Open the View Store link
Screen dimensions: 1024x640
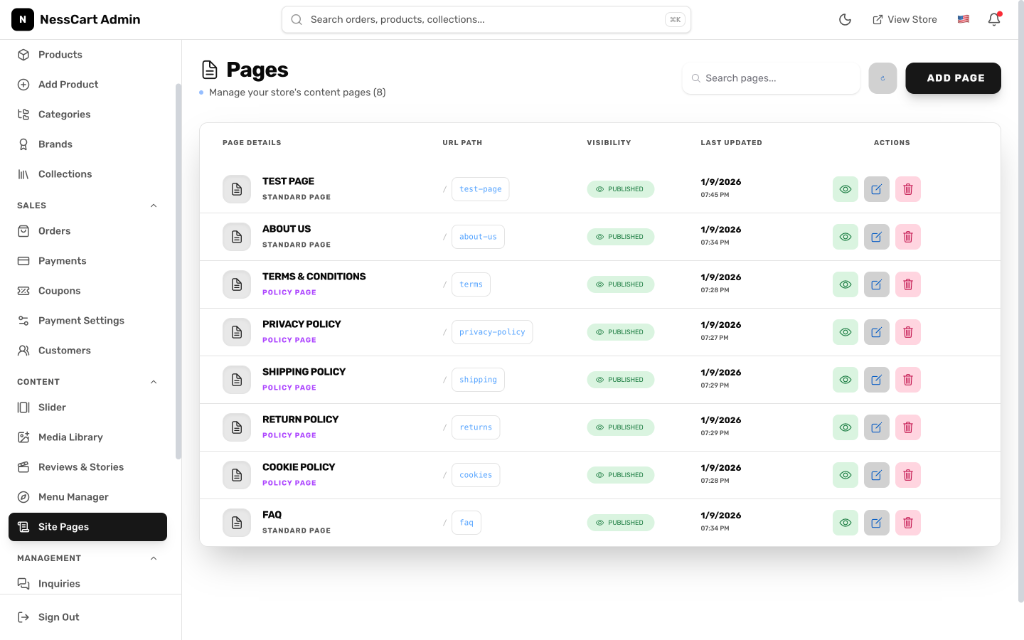click(x=904, y=18)
